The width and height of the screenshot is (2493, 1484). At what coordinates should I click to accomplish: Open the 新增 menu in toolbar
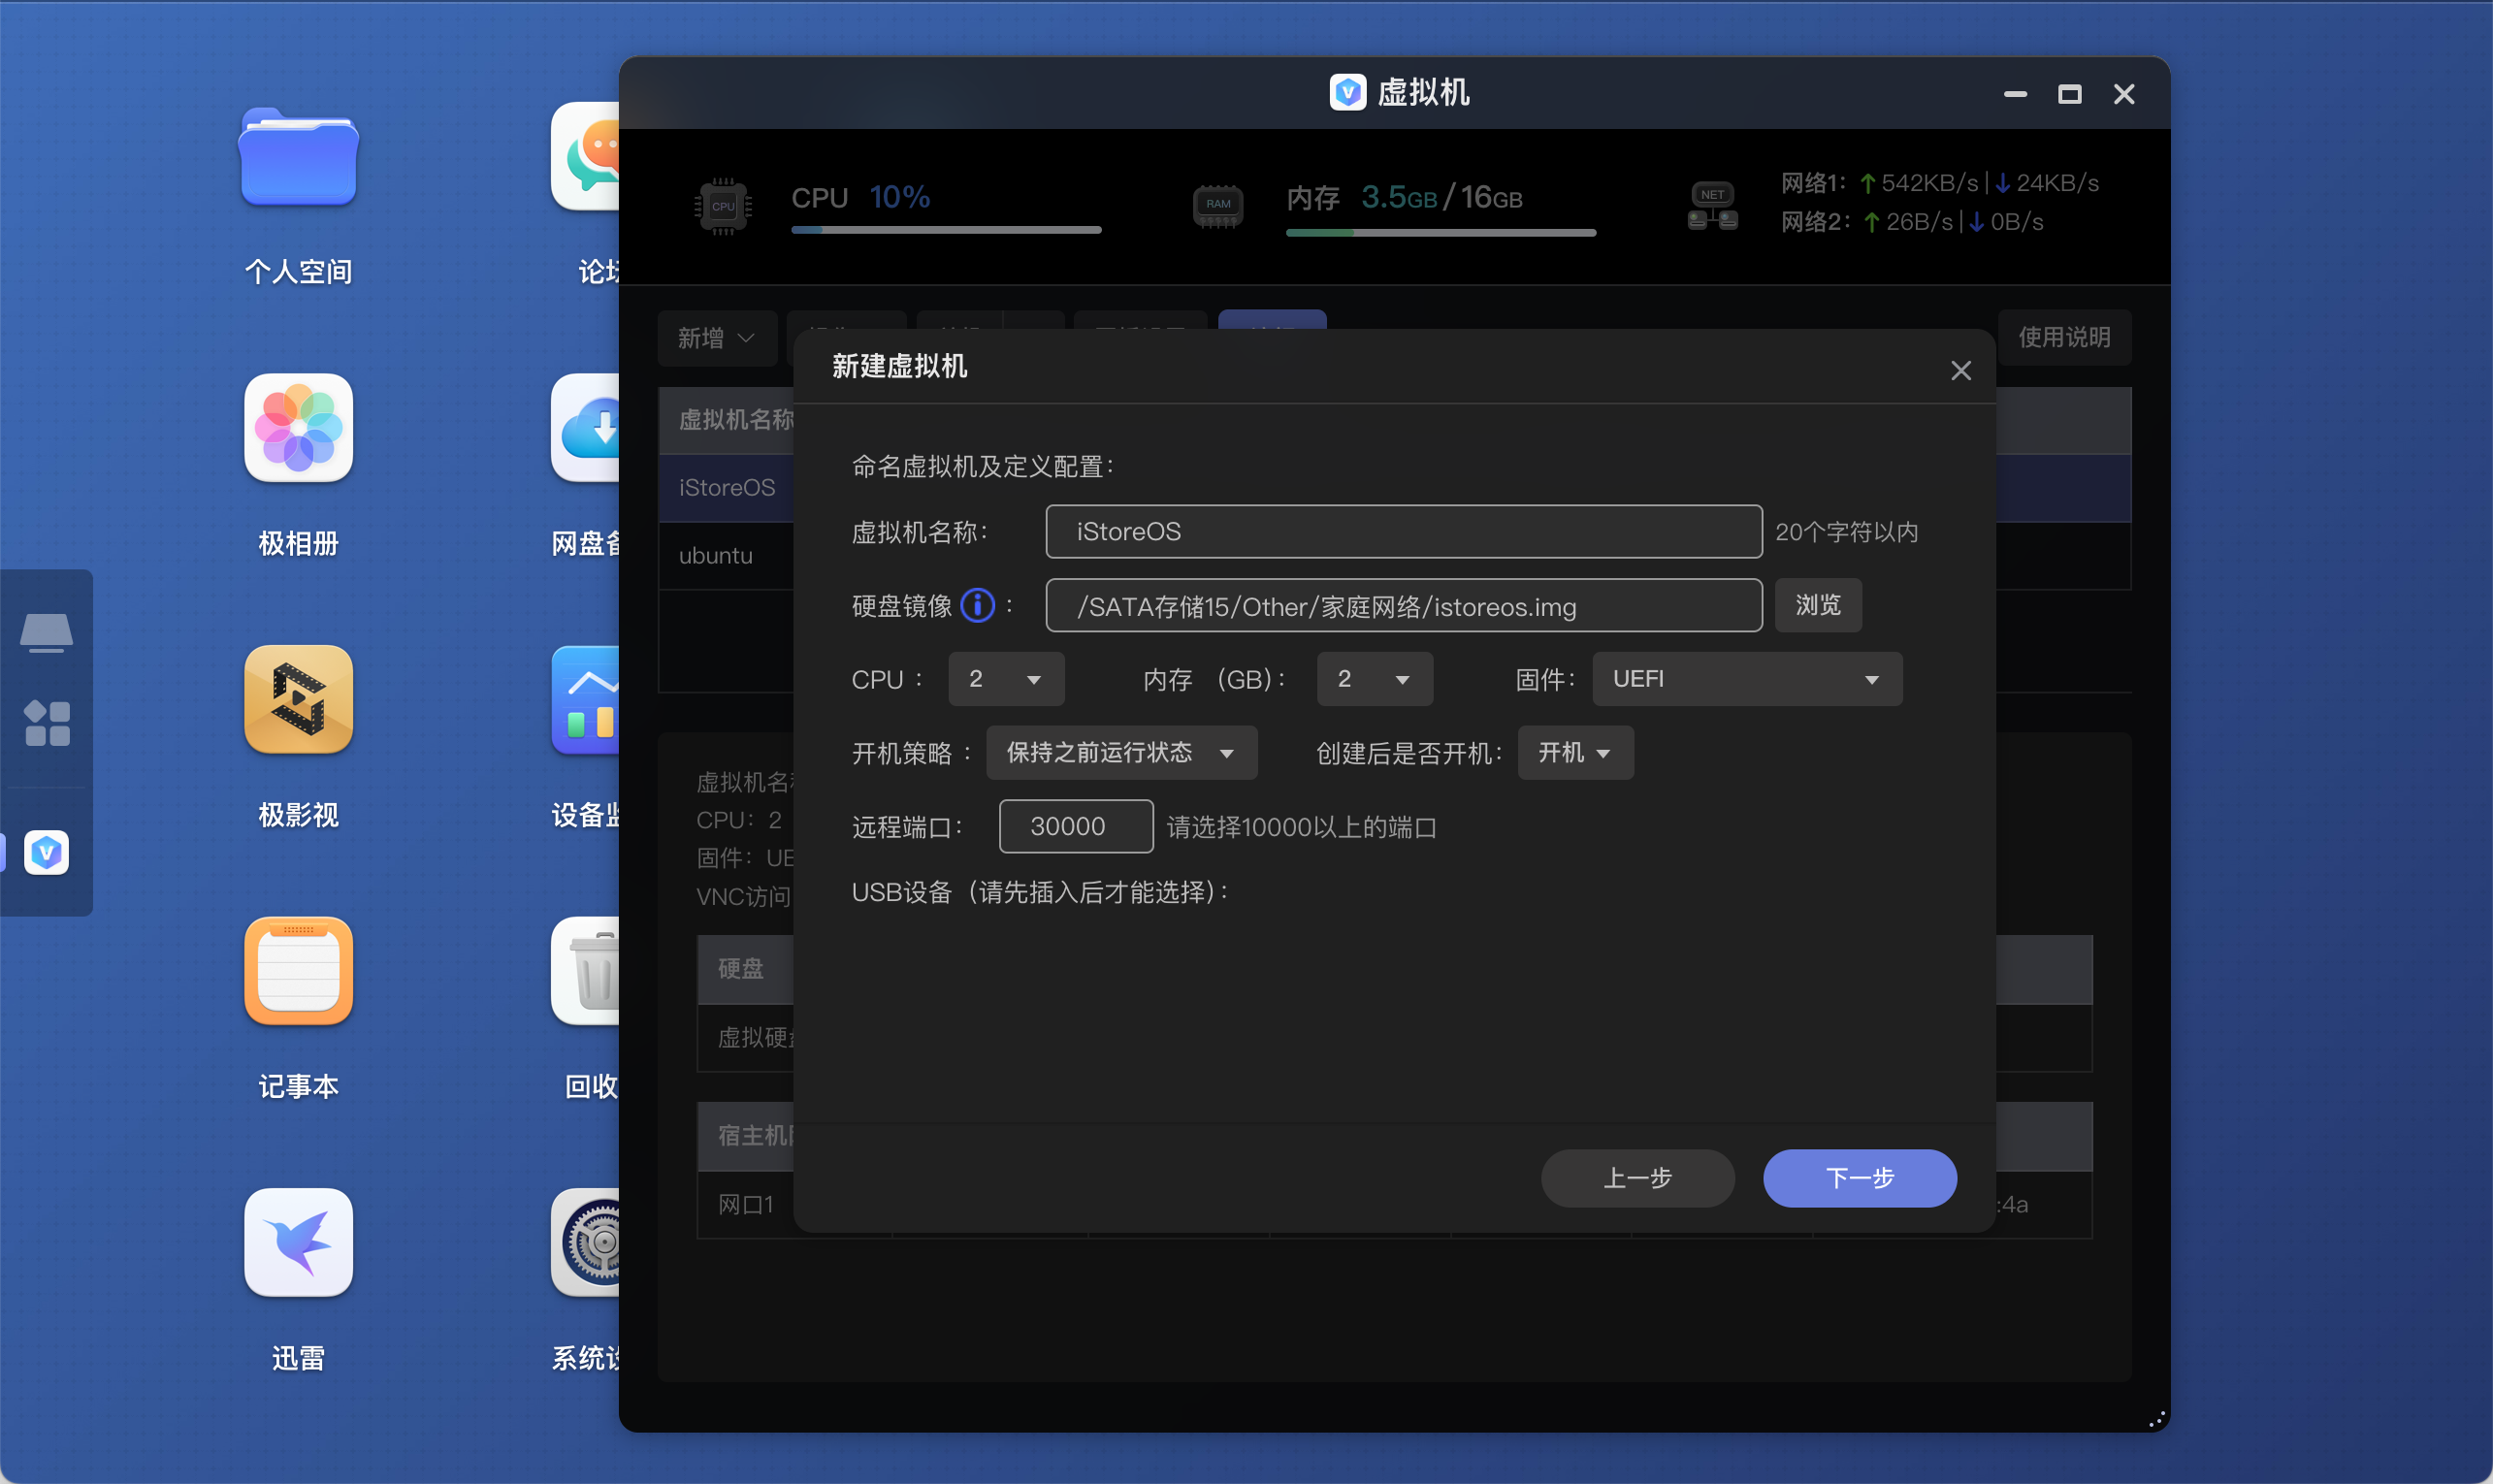716,338
